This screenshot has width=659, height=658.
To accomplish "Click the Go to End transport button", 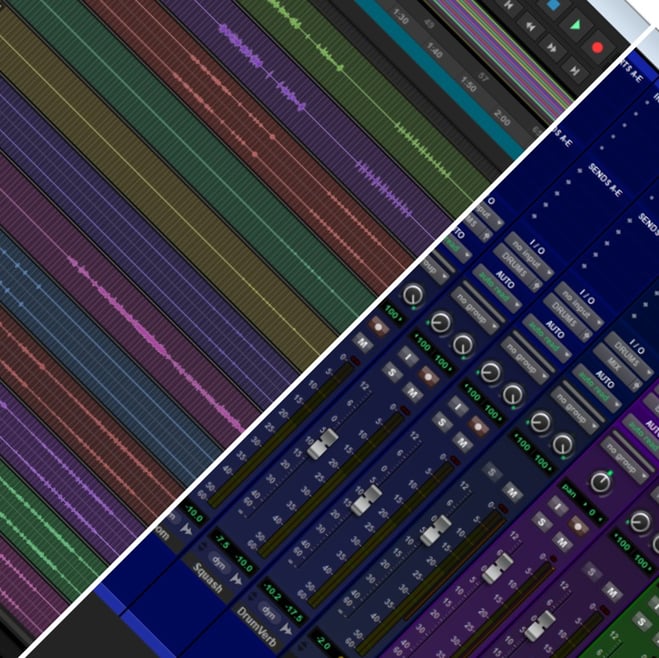I will [574, 69].
